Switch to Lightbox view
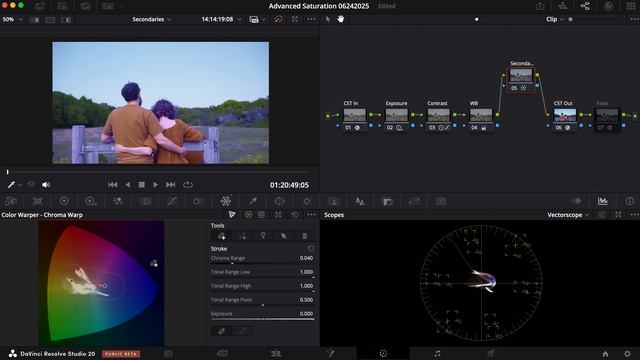Screen dimensions: 640x360 [631, 6]
